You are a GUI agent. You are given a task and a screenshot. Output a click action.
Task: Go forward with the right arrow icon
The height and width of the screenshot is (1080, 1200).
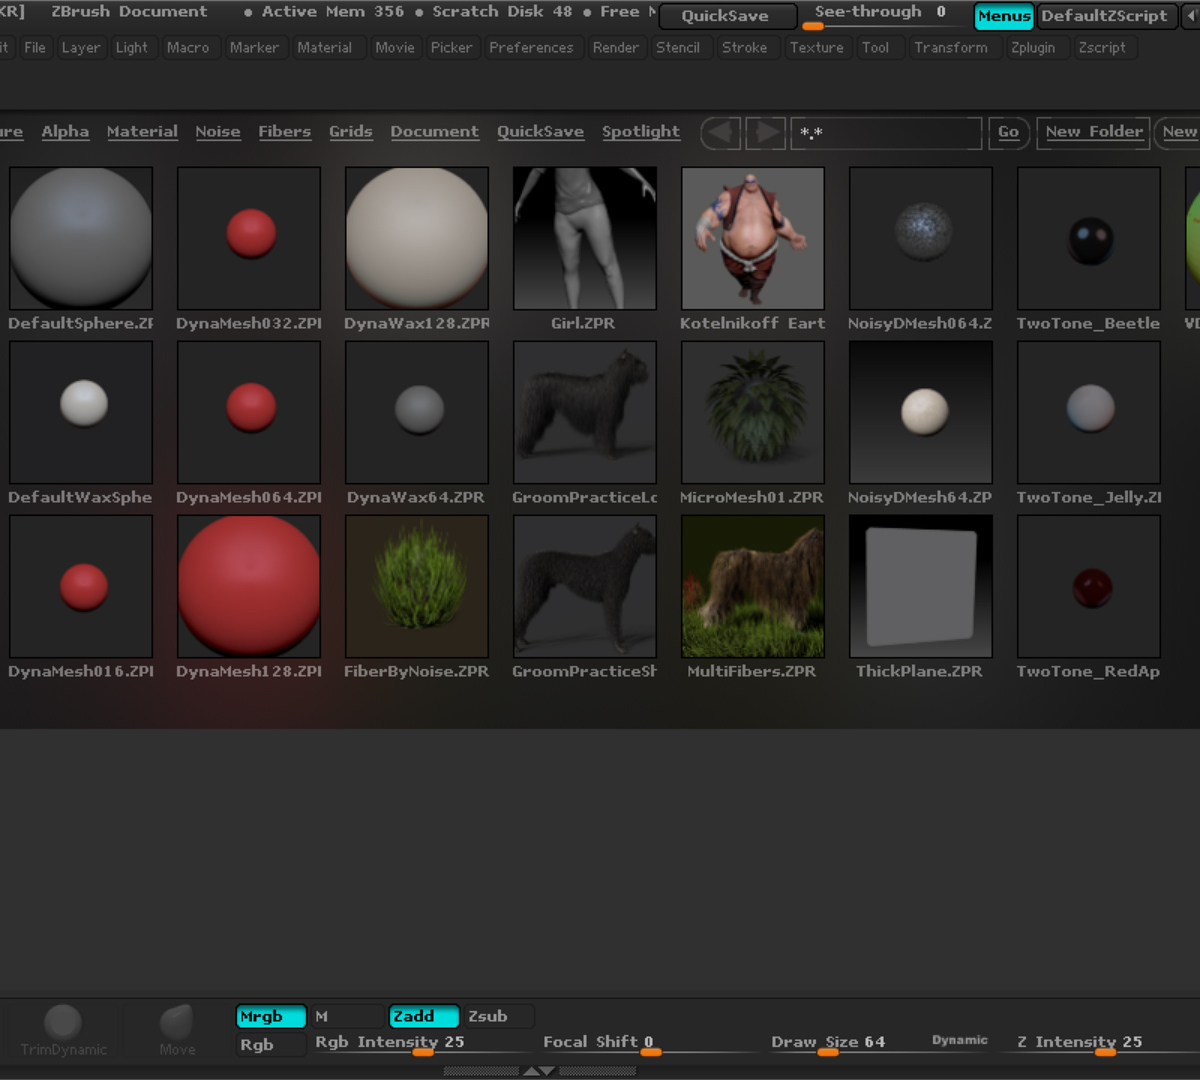click(x=765, y=133)
